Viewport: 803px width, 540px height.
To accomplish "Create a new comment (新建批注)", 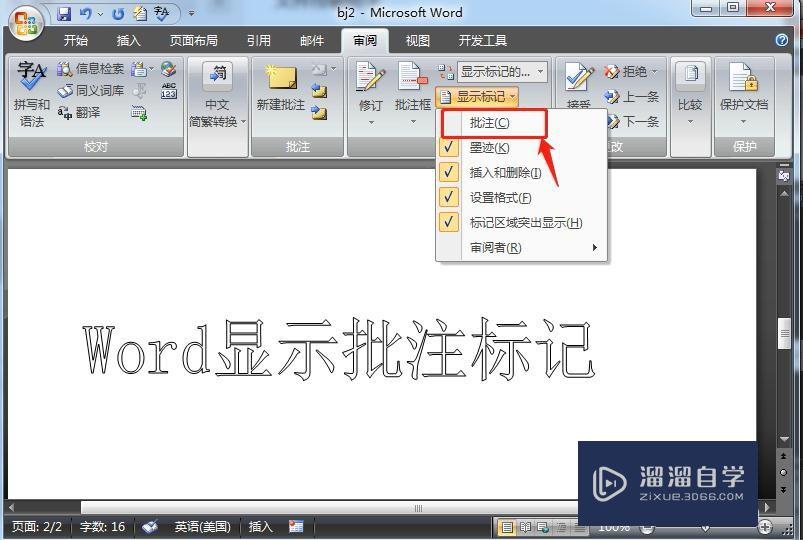I will coord(281,87).
